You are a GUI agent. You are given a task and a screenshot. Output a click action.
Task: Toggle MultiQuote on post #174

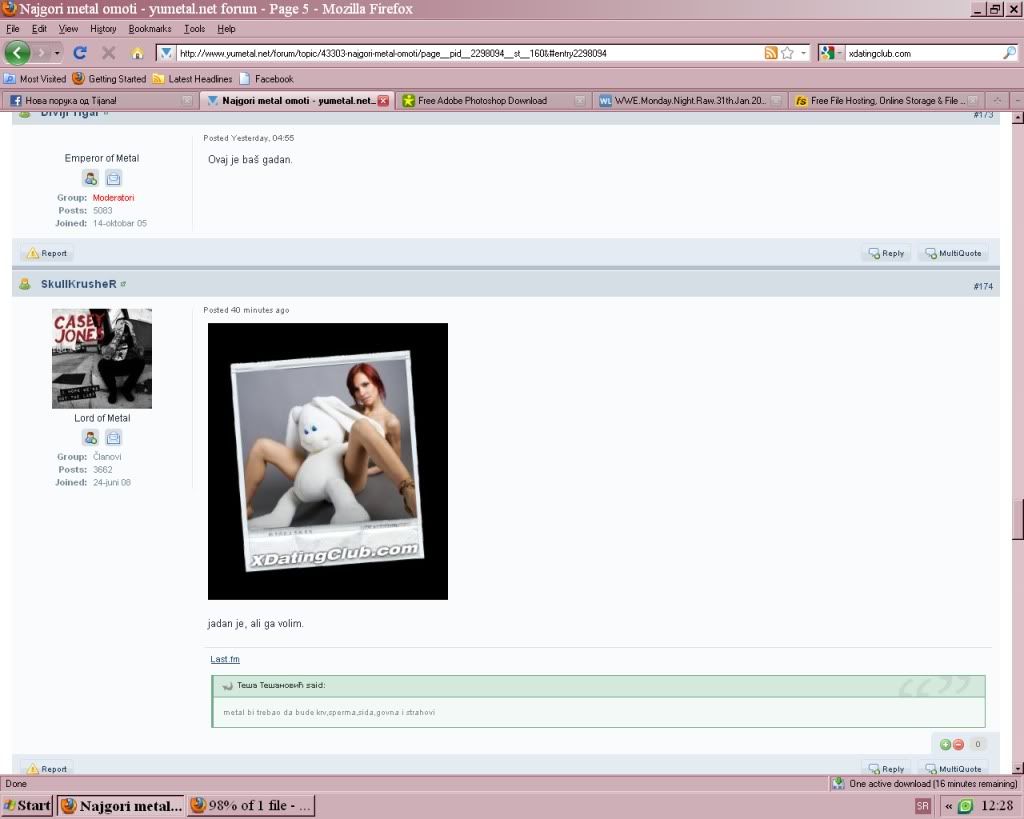click(x=954, y=768)
